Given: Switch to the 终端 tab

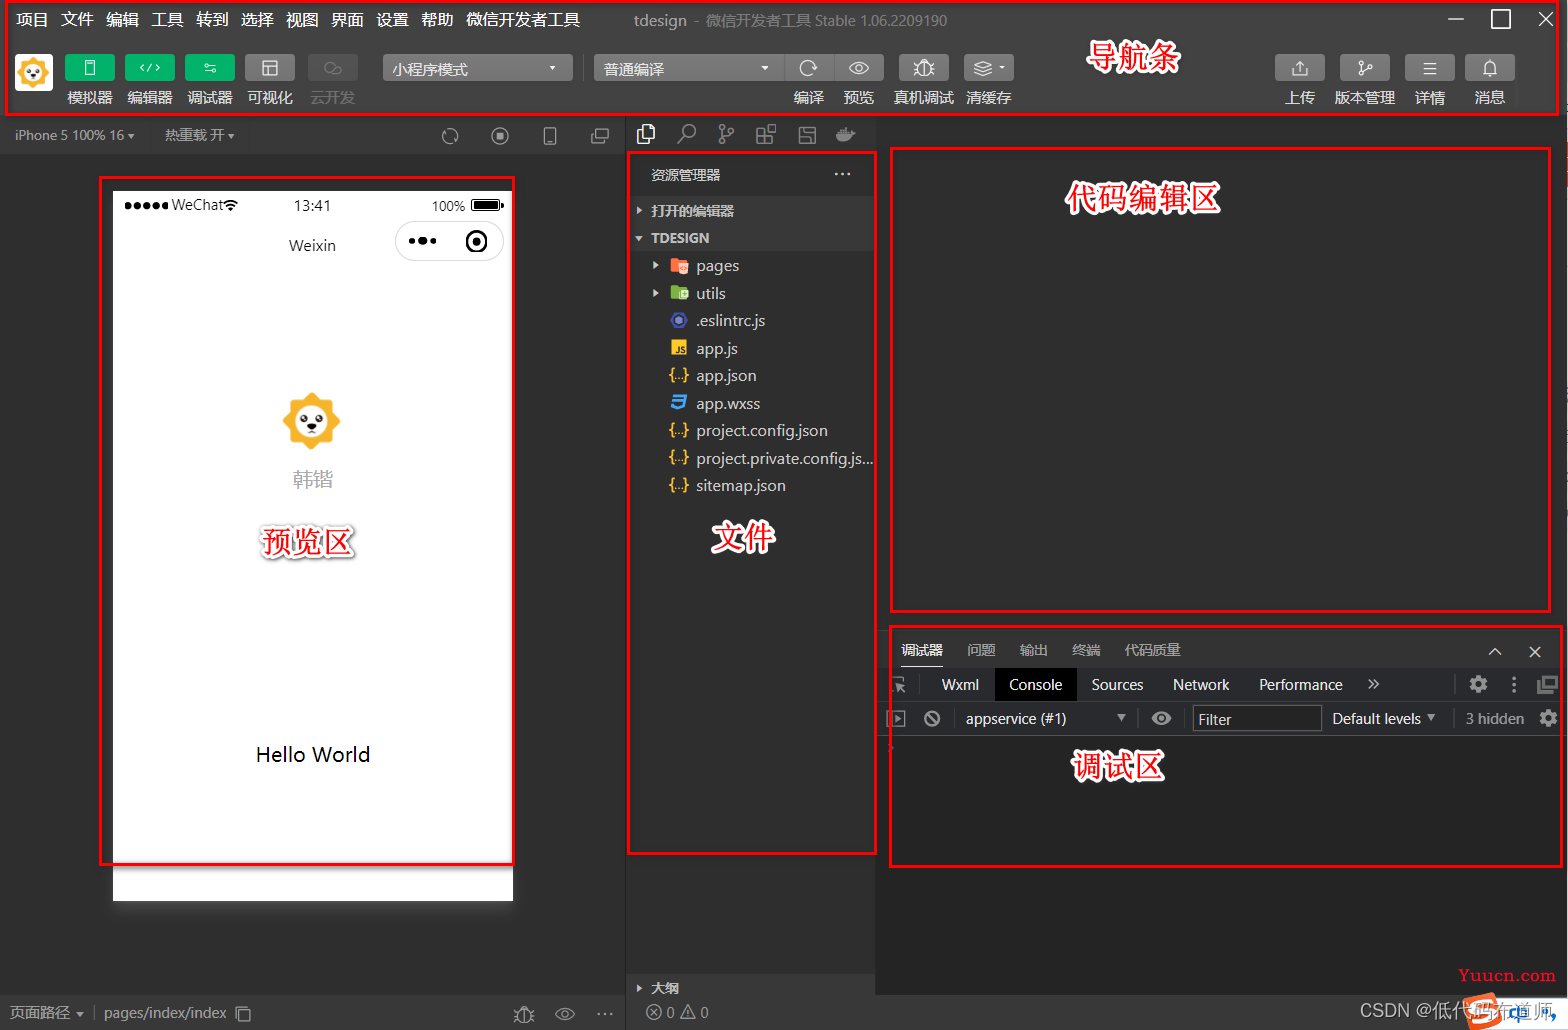Looking at the screenshot, I should (x=1086, y=650).
